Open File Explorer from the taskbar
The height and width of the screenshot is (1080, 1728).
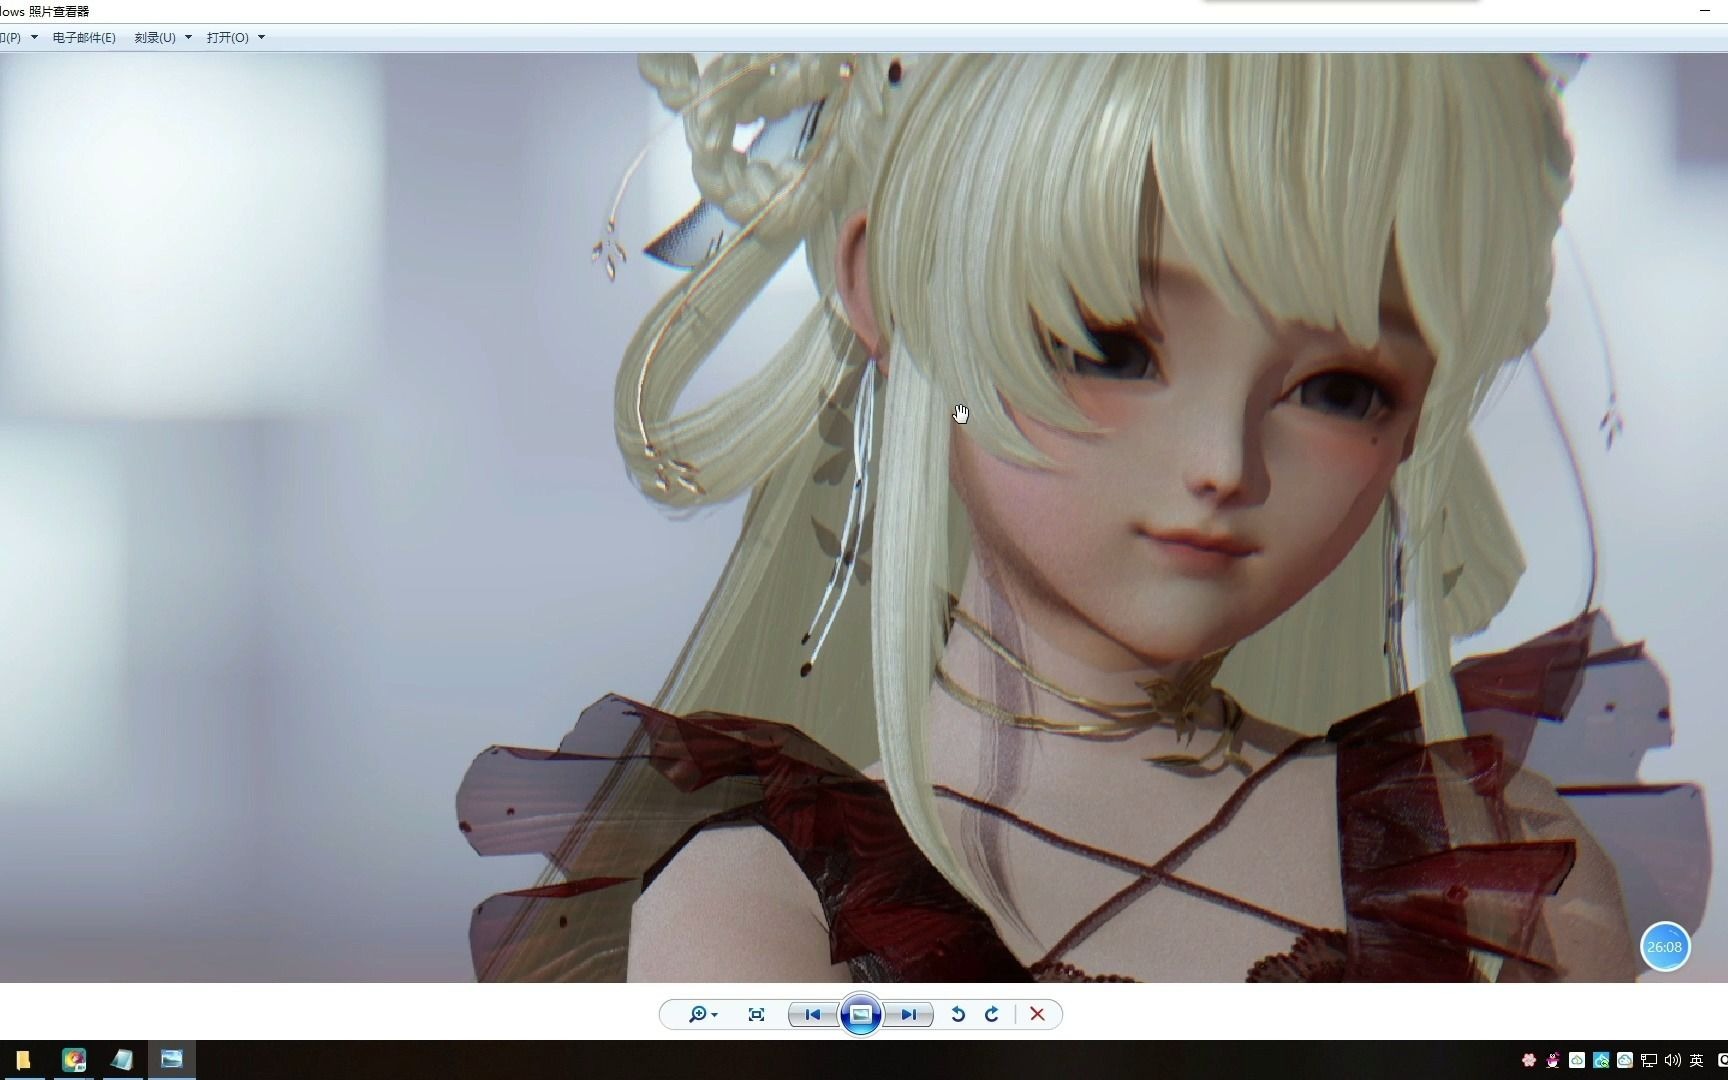[23, 1060]
